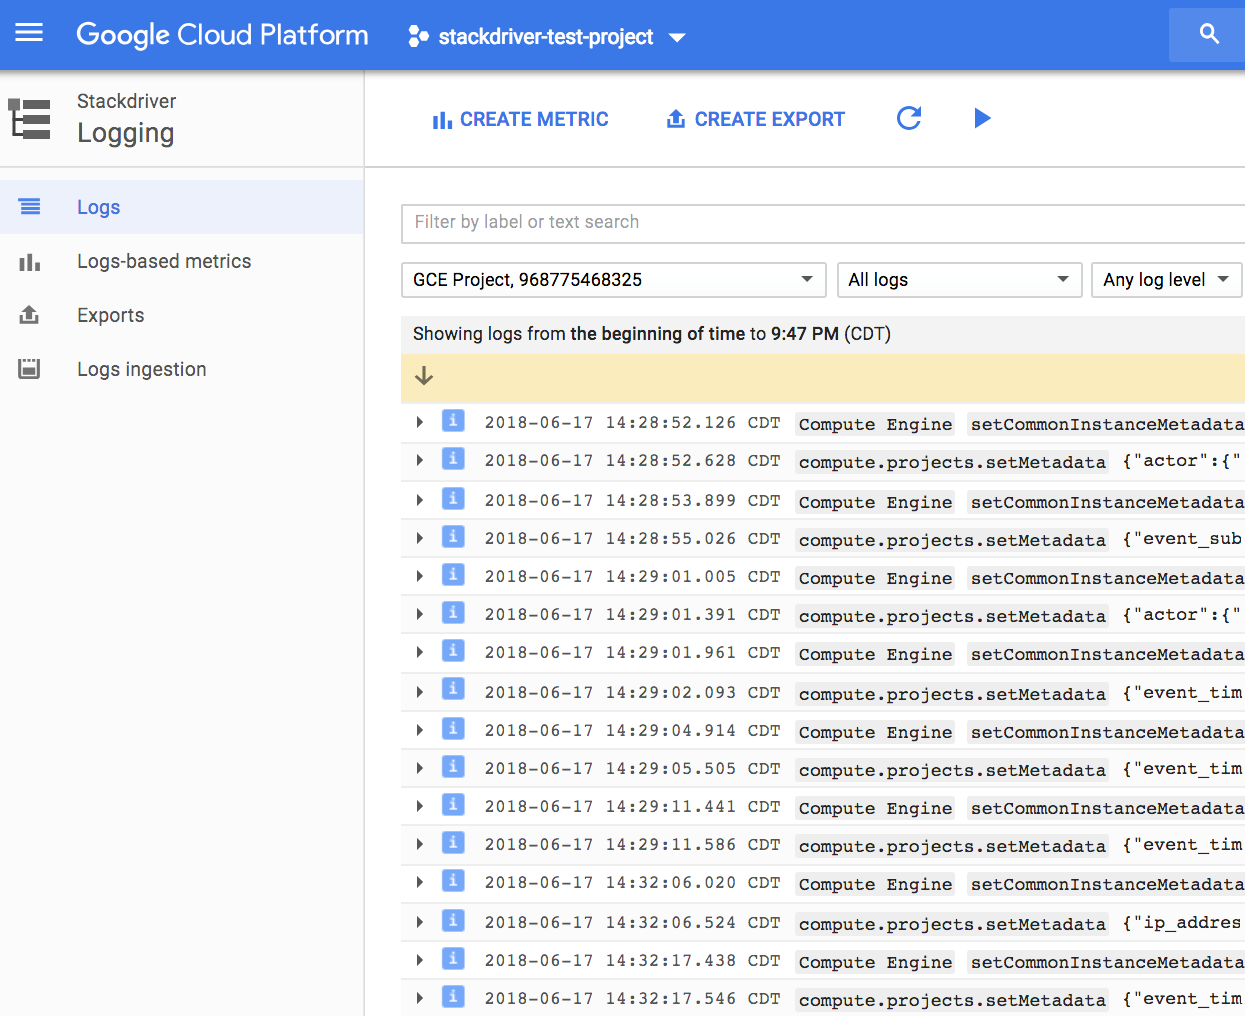Viewport: 1245px width, 1016px height.
Task: Click info severity icon for 14:29:05.505 entry
Action: pyautogui.click(x=453, y=767)
